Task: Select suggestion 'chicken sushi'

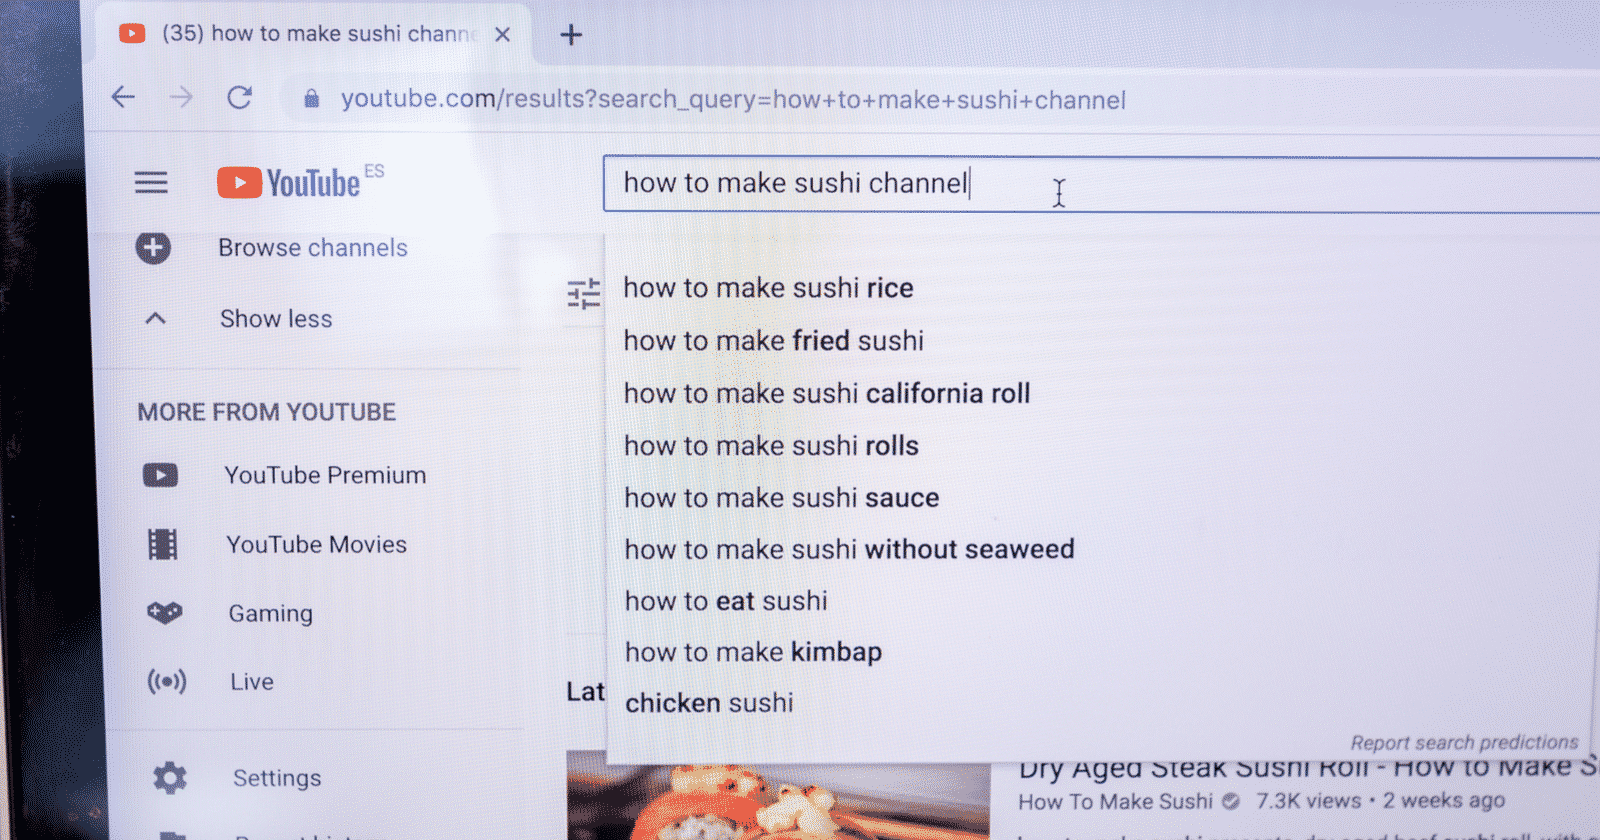Action: [709, 703]
